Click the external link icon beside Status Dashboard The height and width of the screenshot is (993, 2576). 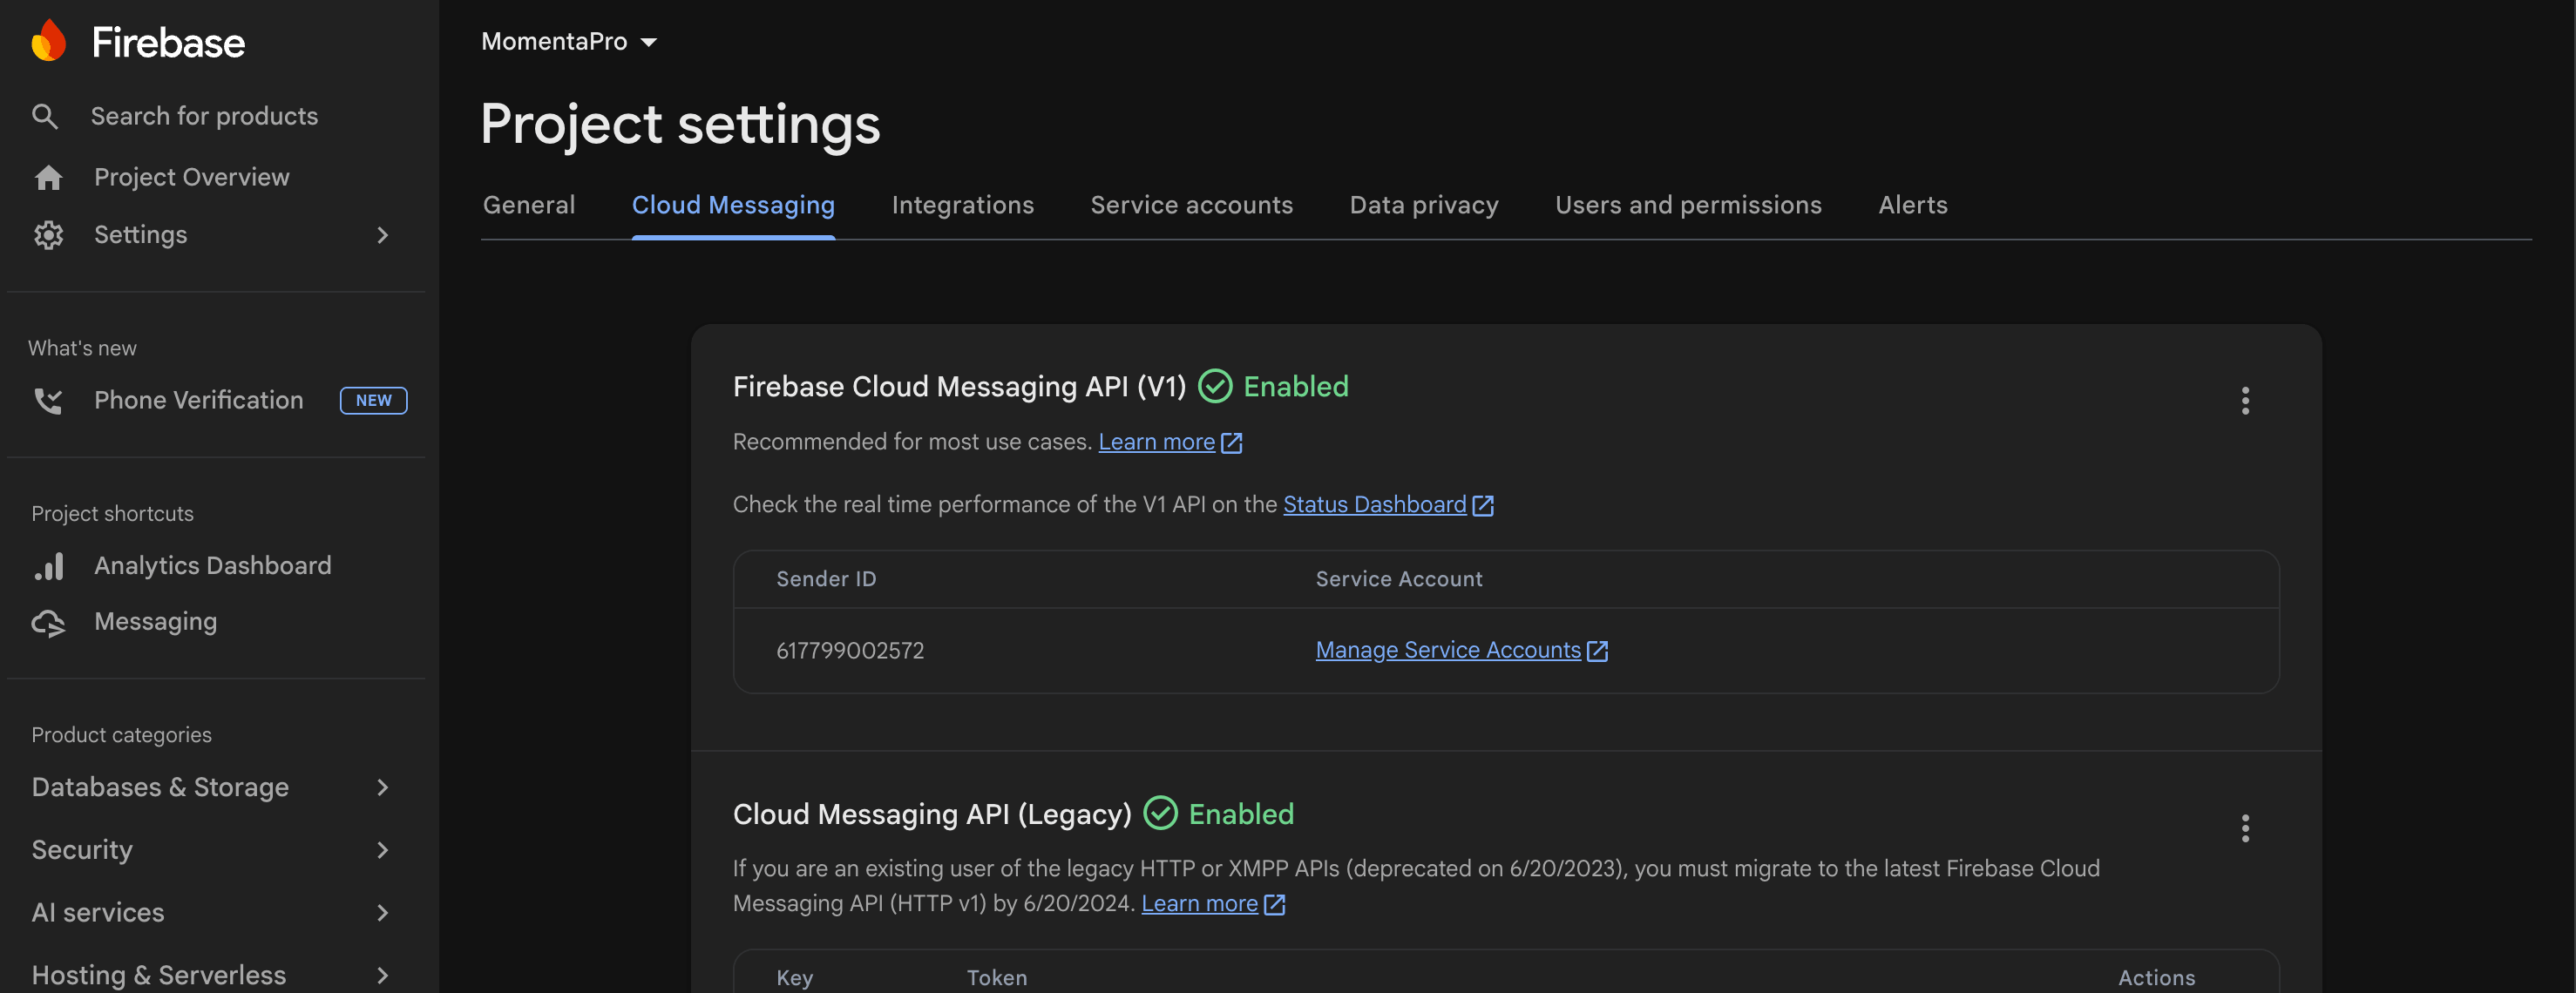[x=1483, y=506]
